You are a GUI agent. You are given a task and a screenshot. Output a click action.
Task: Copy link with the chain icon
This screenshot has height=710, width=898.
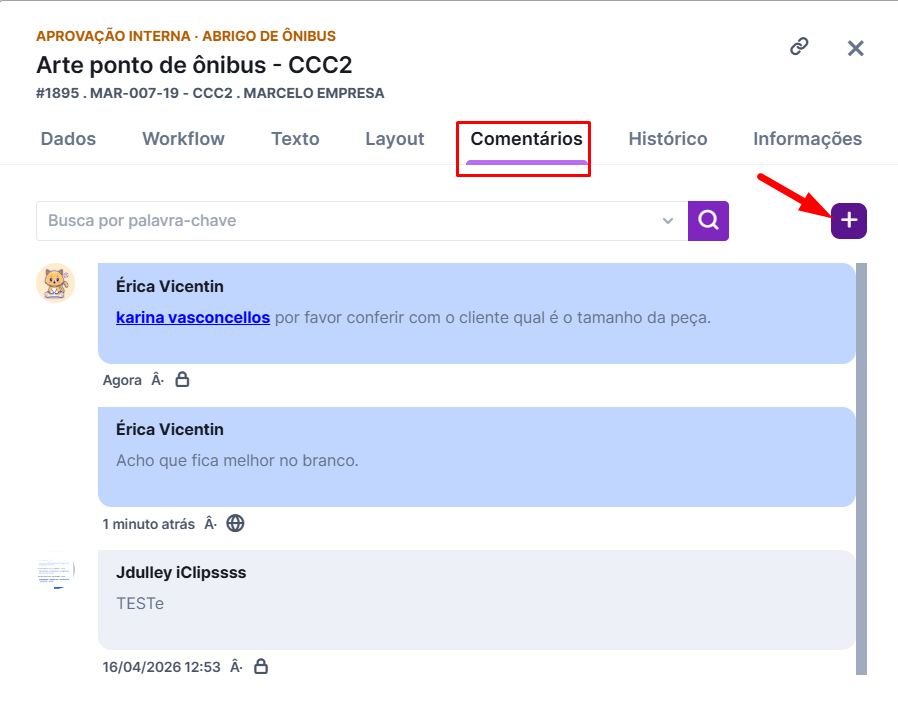coord(799,46)
